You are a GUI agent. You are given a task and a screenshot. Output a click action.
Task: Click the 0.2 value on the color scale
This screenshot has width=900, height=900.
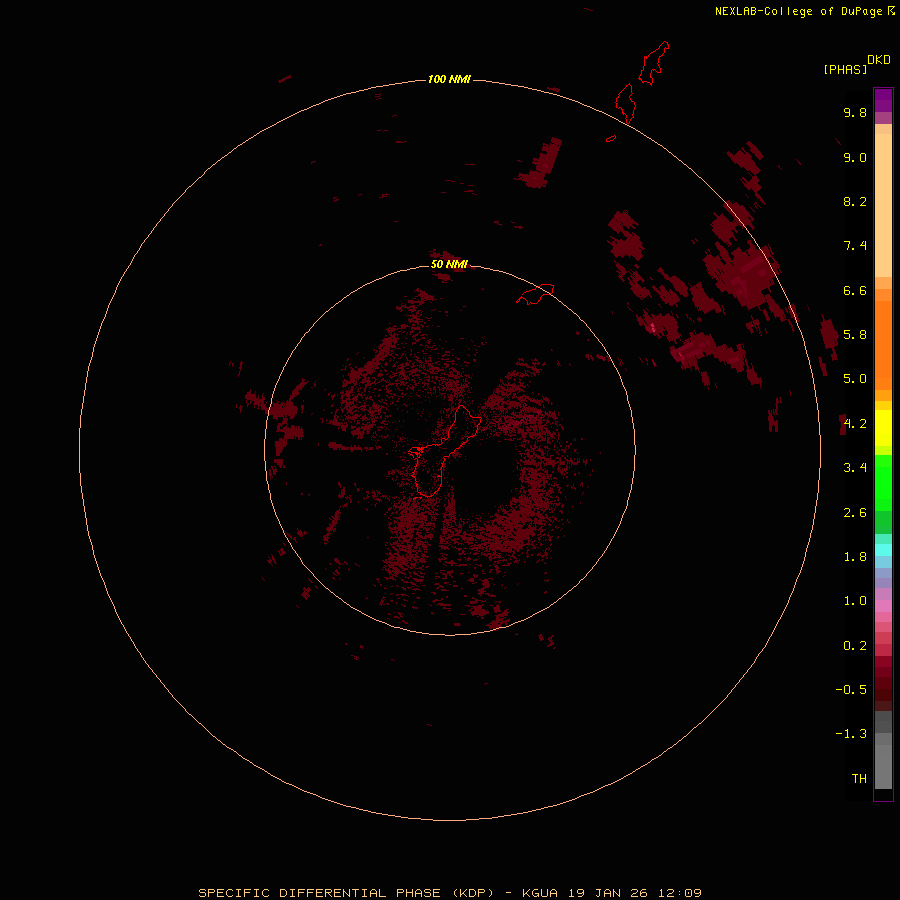[855, 646]
